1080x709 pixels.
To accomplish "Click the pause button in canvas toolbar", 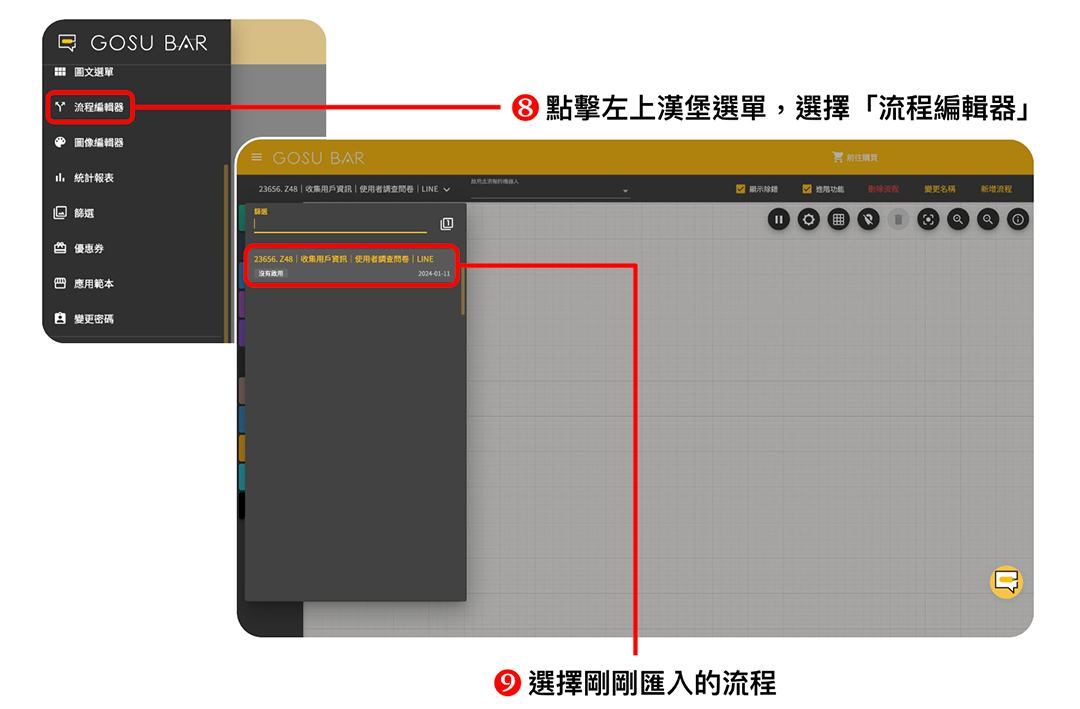I will pyautogui.click(x=778, y=220).
